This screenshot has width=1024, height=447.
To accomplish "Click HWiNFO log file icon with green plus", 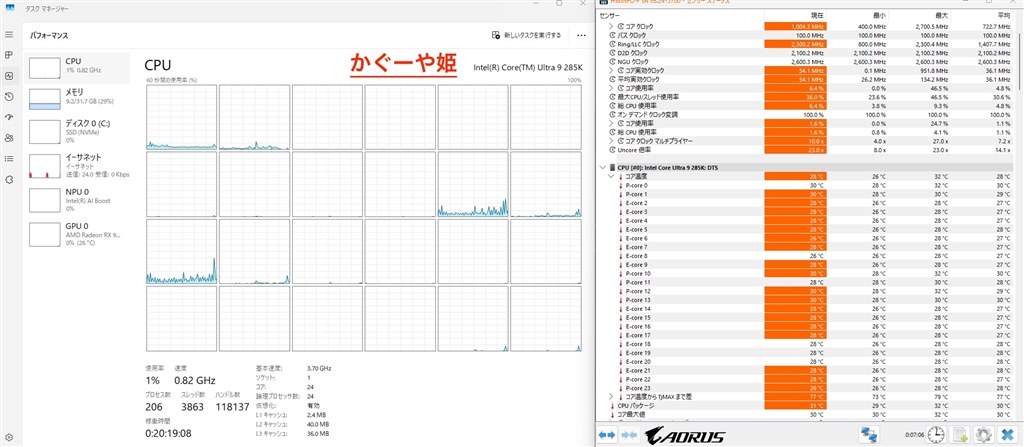I will point(960,435).
